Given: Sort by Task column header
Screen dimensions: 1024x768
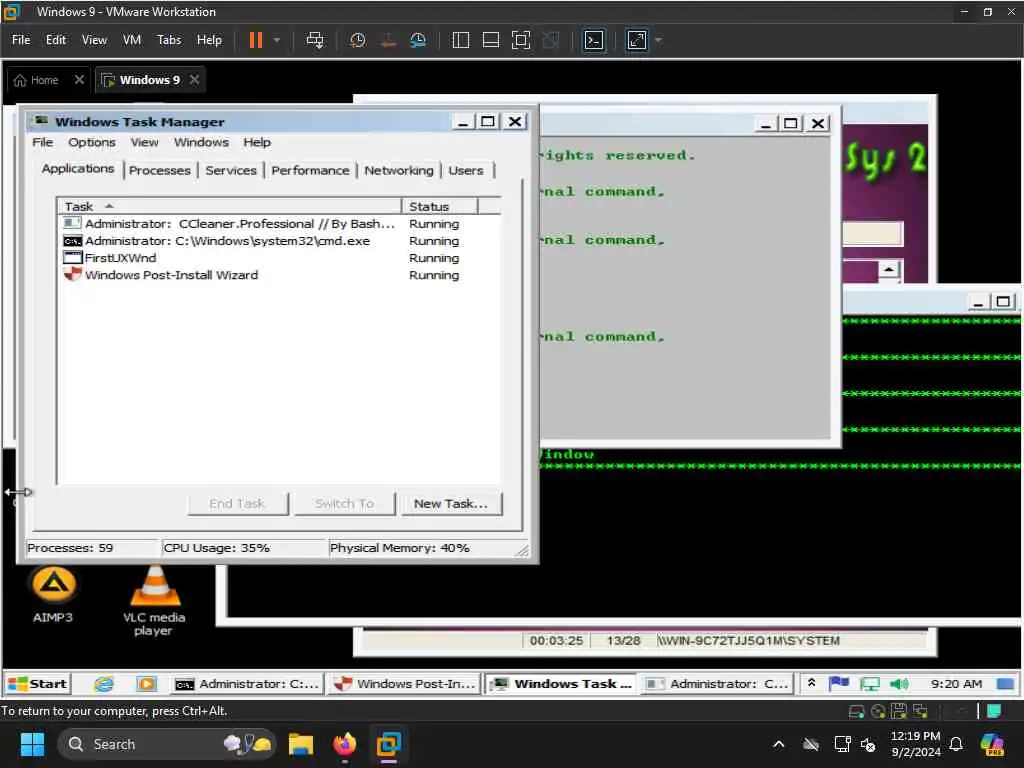Looking at the screenshot, I should (229, 206).
